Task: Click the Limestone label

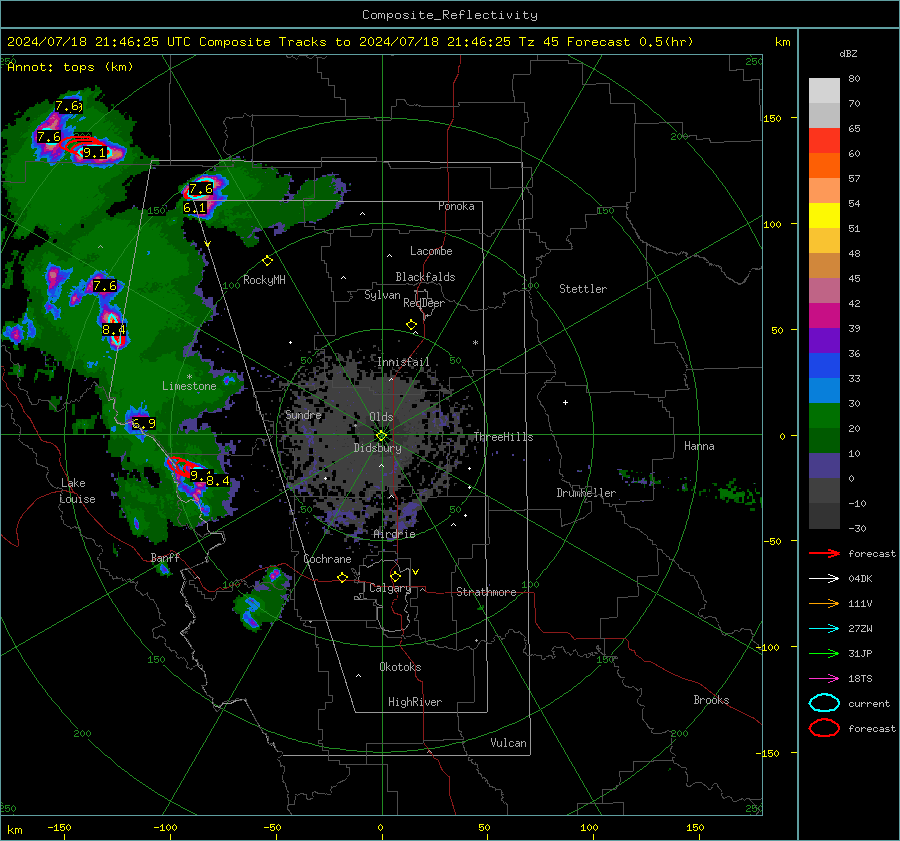Action: pyautogui.click(x=189, y=386)
